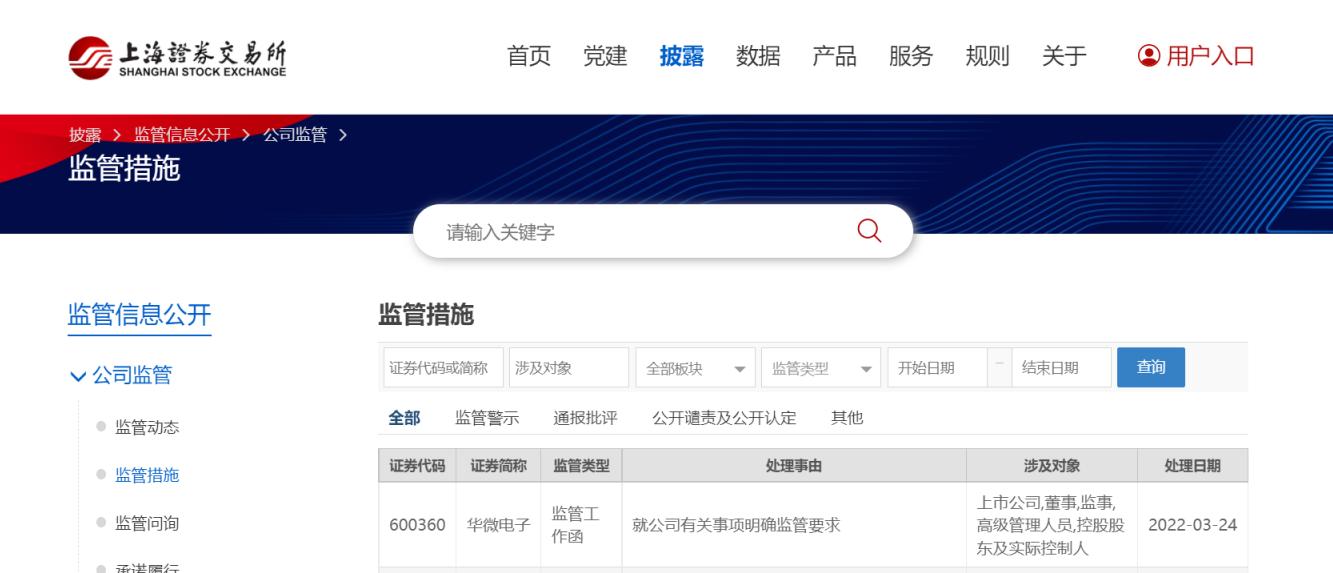The height and width of the screenshot is (573, 1333).
Task: Open the 首页 navigation menu
Action: tap(529, 57)
